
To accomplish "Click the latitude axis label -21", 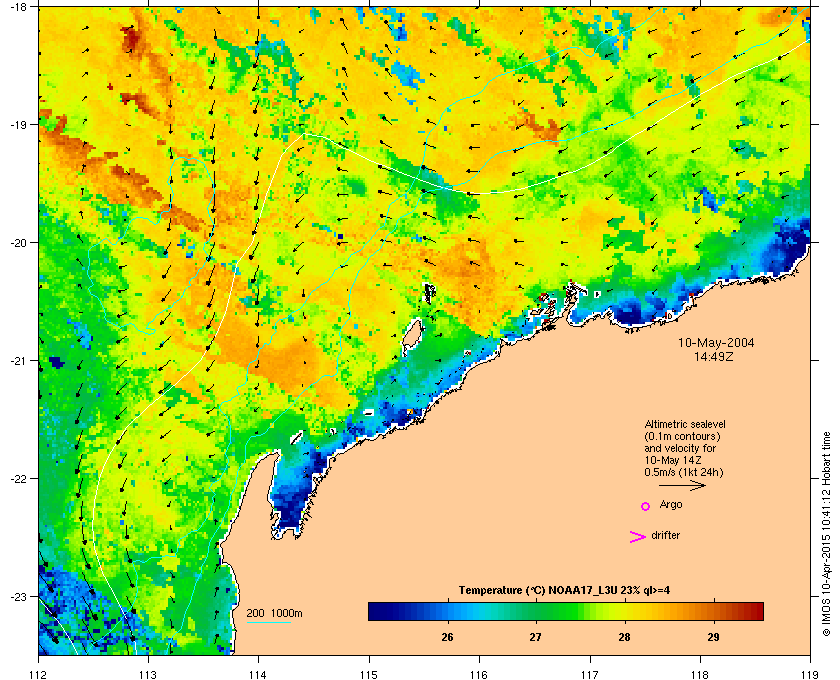I will click(19, 361).
